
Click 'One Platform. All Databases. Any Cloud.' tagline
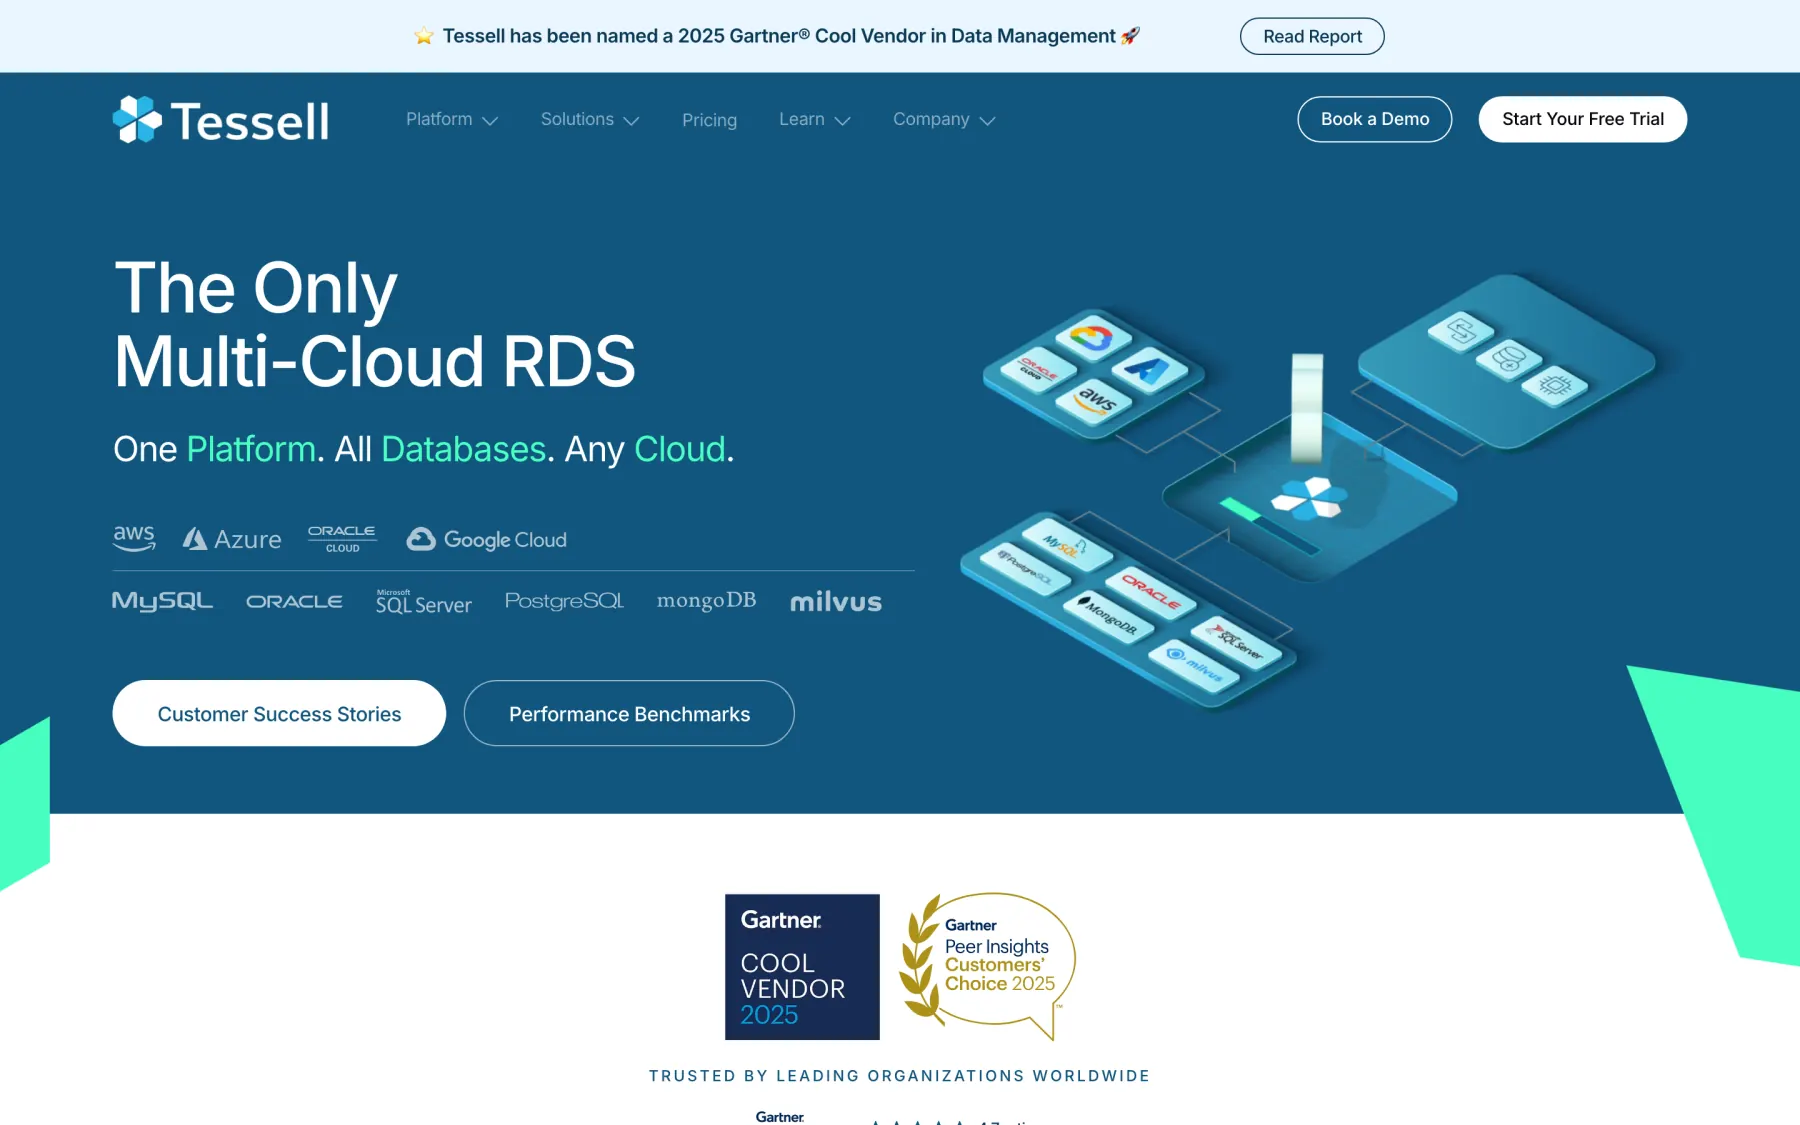pyautogui.click(x=424, y=449)
